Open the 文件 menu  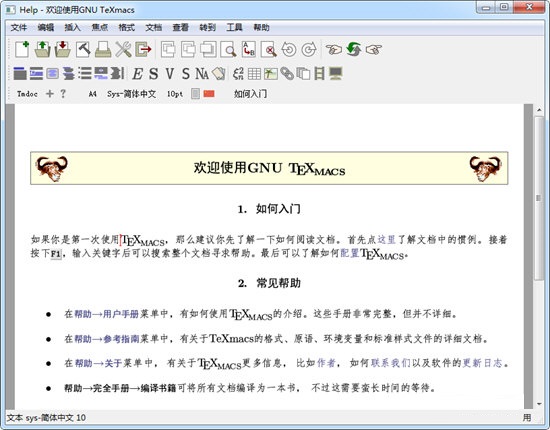coord(19,27)
